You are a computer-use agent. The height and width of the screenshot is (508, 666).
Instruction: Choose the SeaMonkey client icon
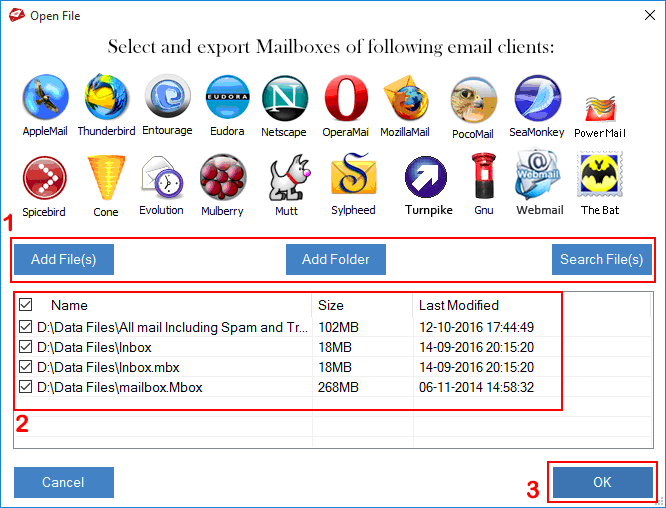click(x=537, y=98)
